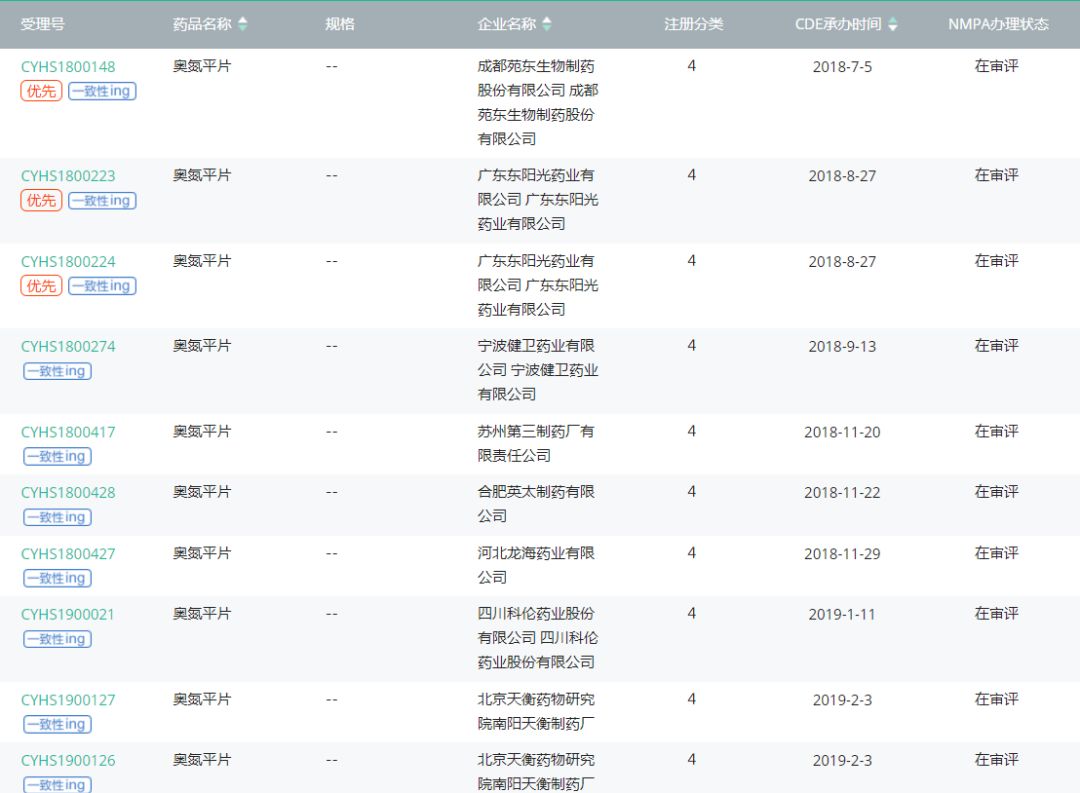Select 河北龙海药业有限公司 company cell

(536, 566)
